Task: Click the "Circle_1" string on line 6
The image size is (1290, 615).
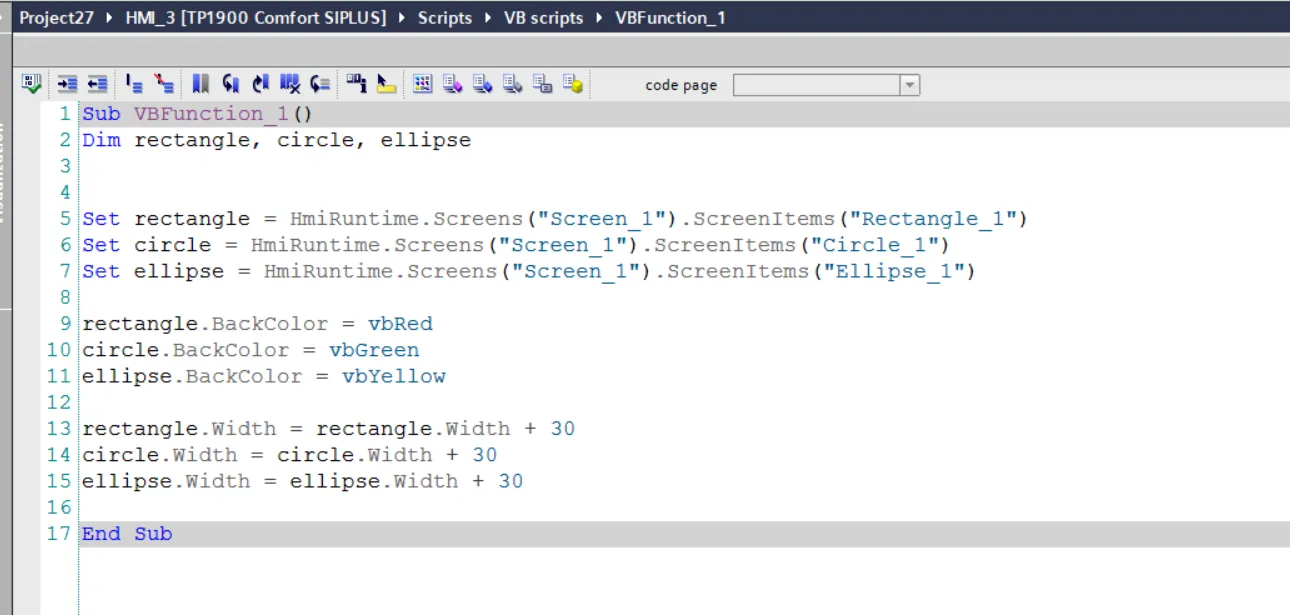Action: coord(873,245)
